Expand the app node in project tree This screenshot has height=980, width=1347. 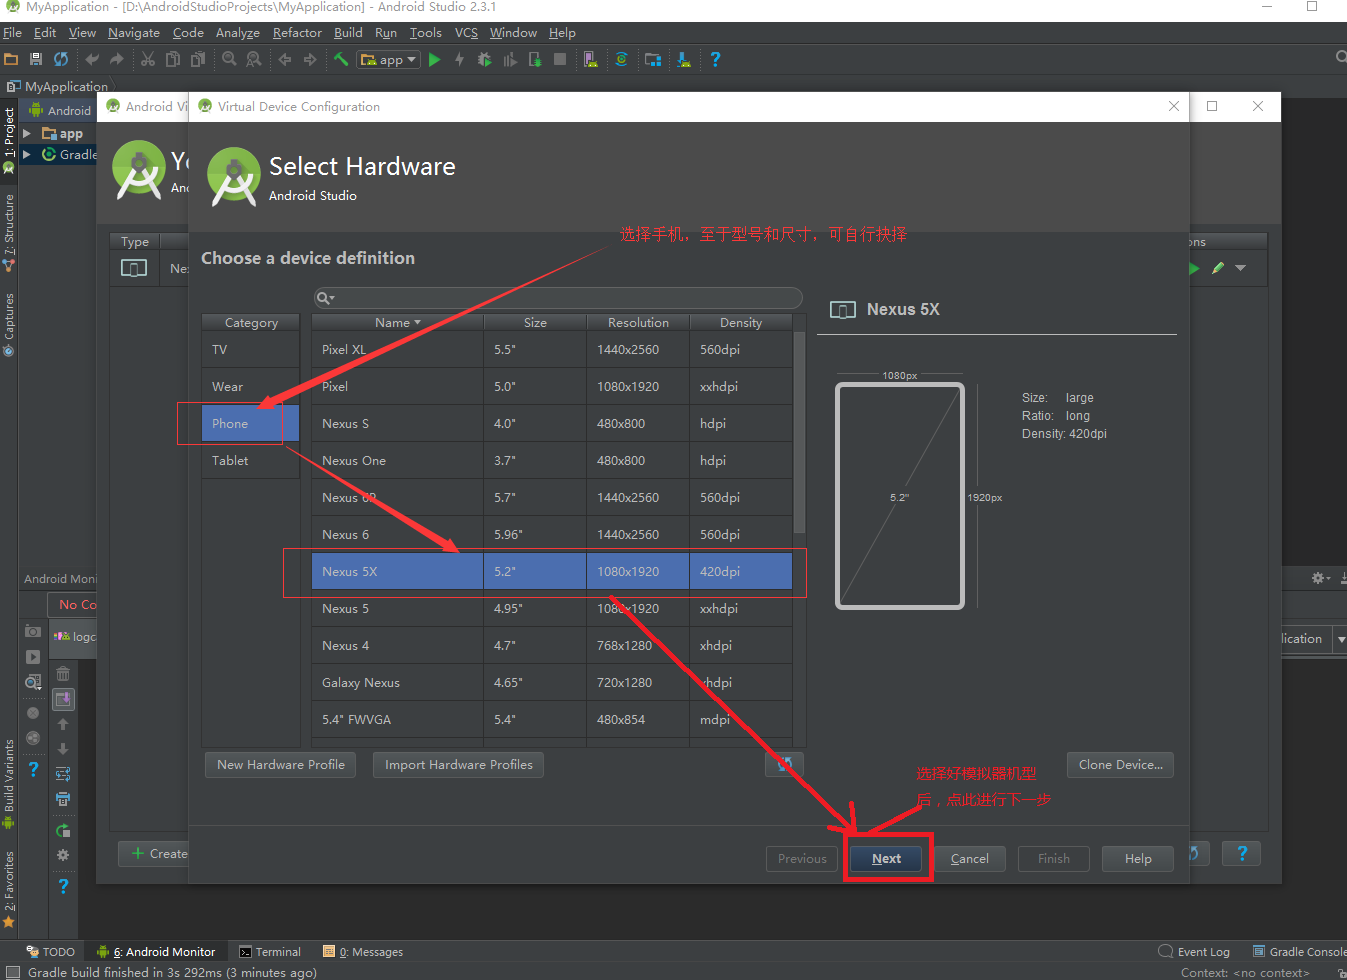click(28, 133)
